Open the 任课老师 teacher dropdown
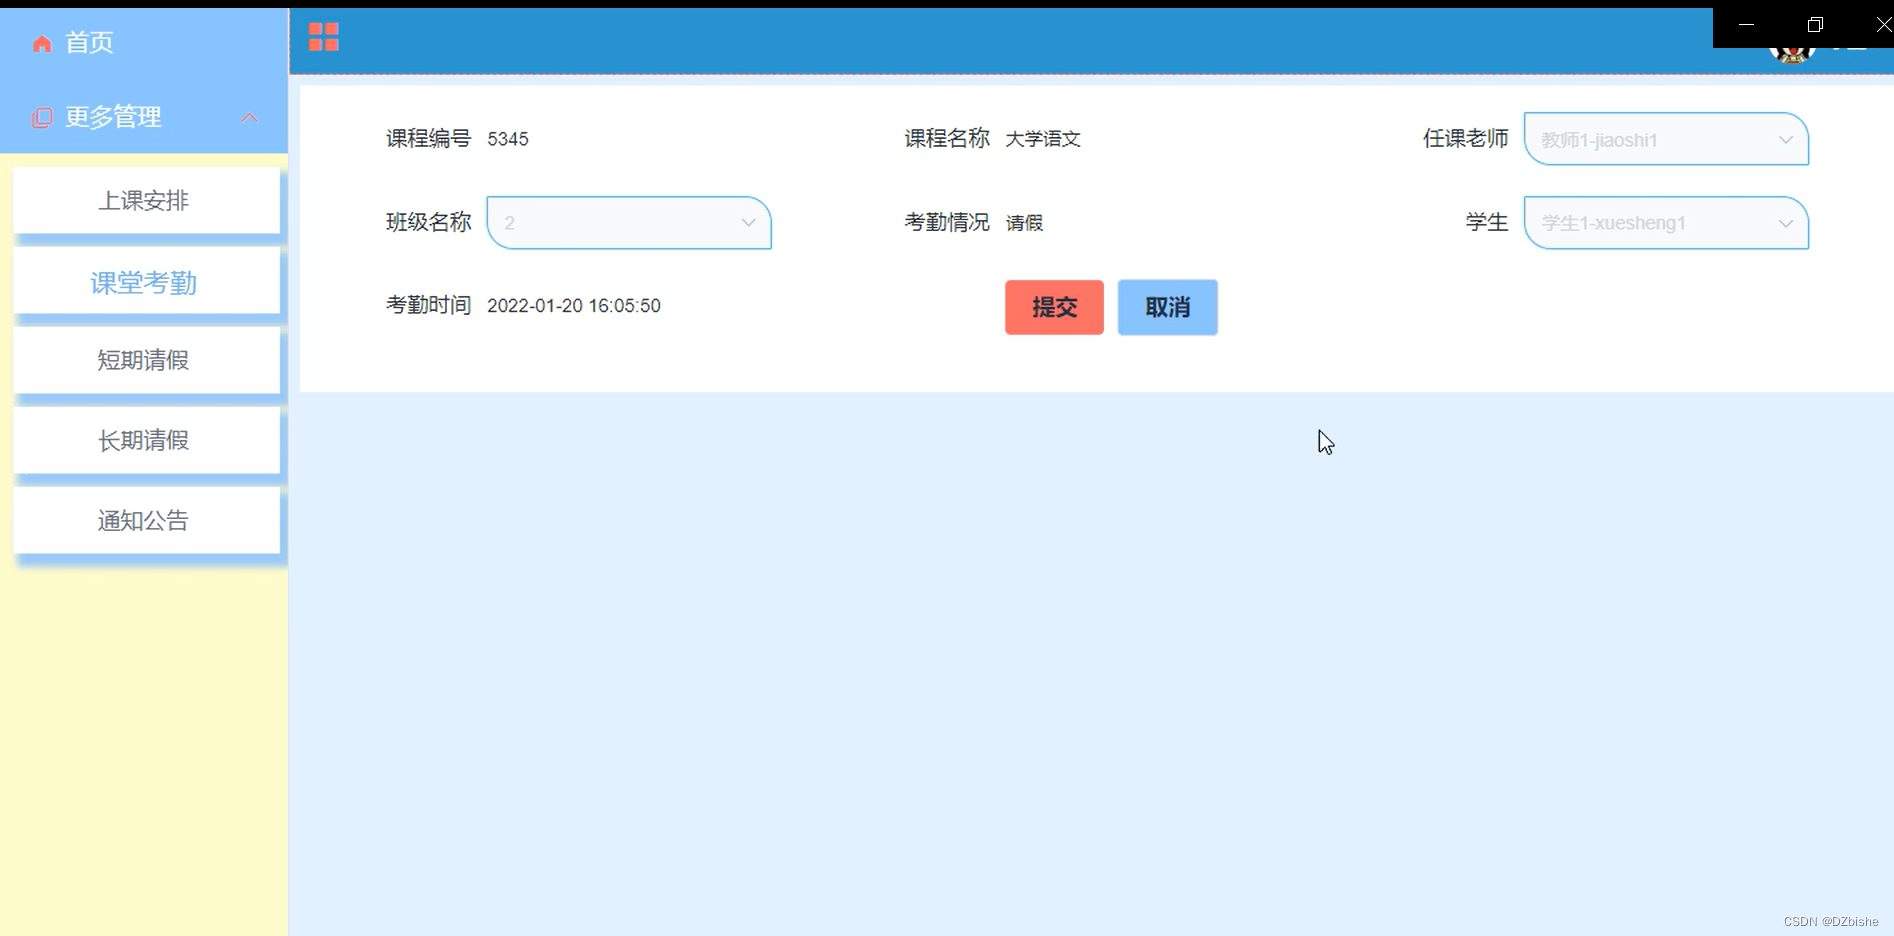 (x=1665, y=139)
